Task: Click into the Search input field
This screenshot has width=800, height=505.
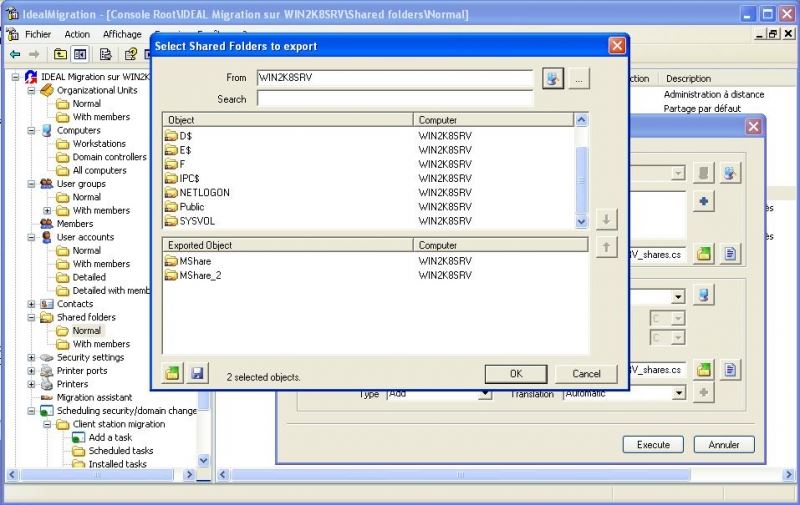Action: pyautogui.click(x=395, y=99)
